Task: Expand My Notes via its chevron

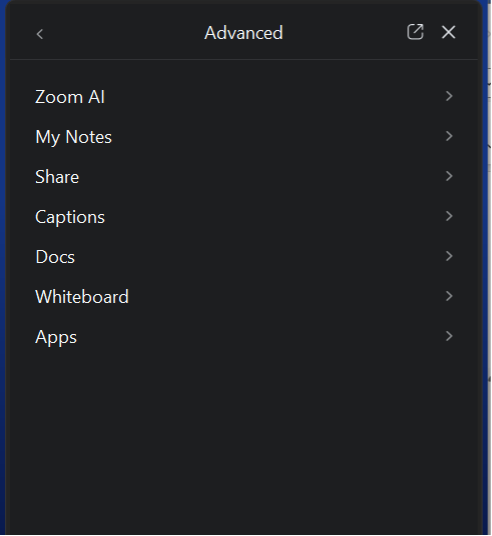Action: [x=449, y=136]
